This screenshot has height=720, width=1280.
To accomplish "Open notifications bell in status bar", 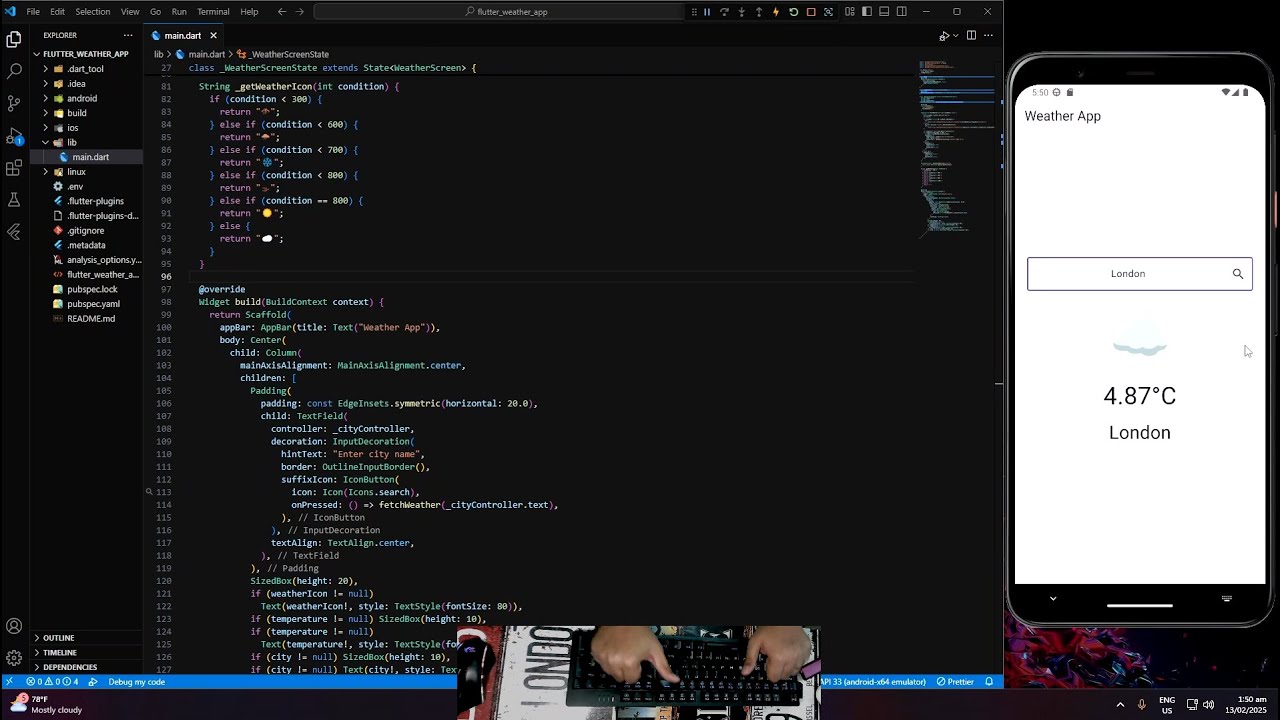I will tap(990, 682).
